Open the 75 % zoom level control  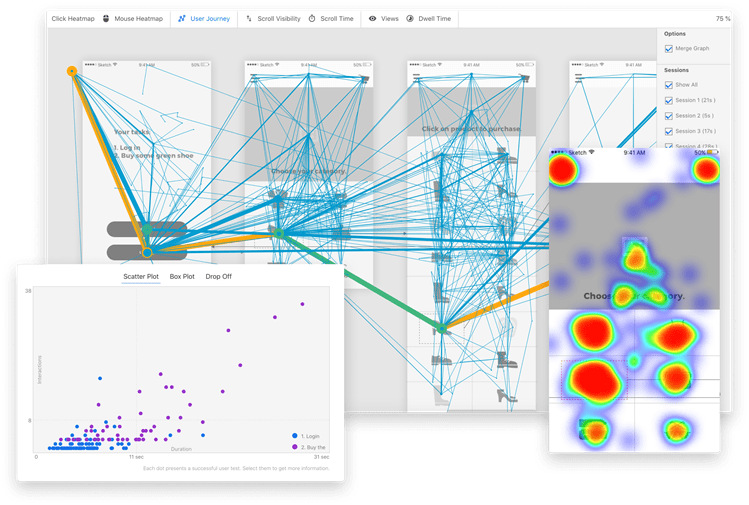pos(722,18)
